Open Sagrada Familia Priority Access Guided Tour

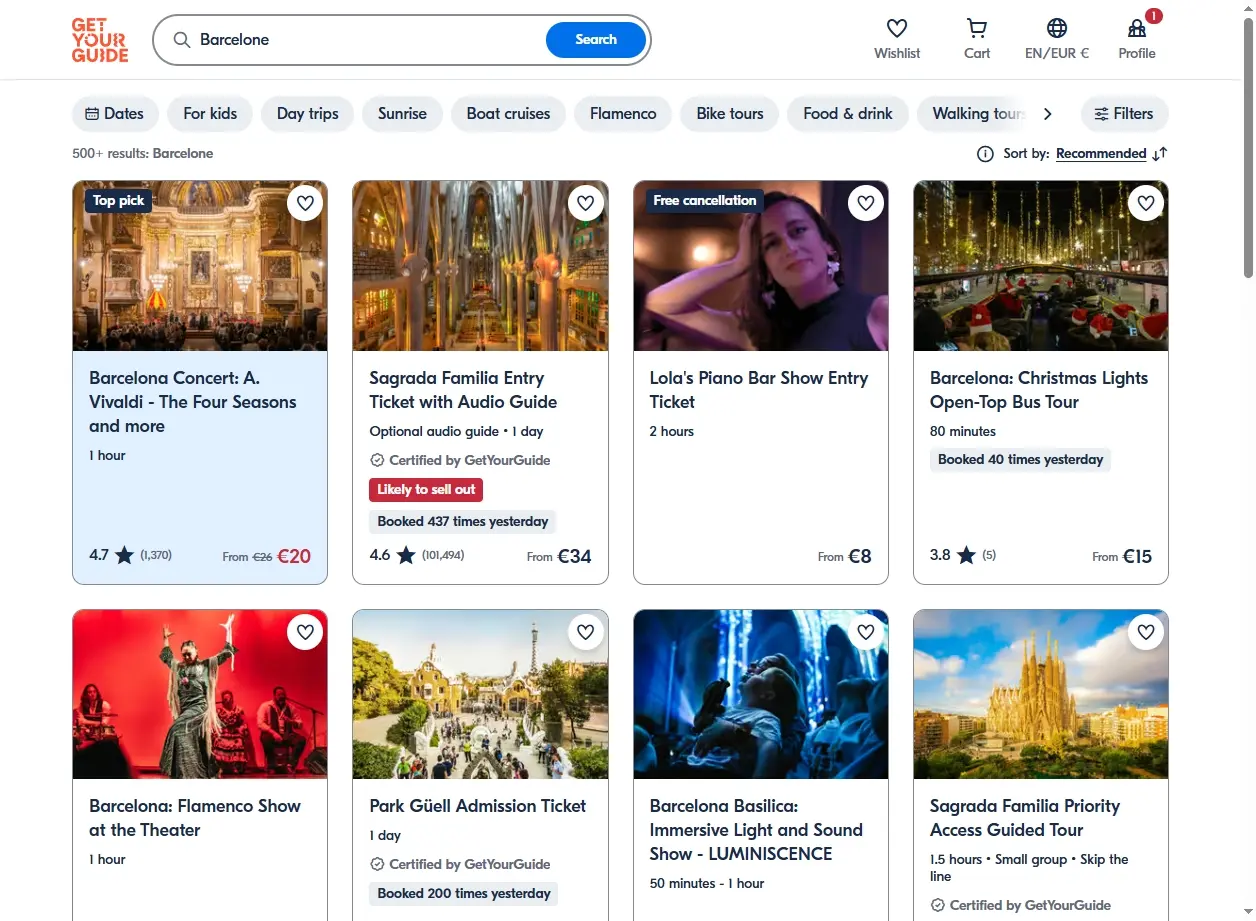point(1025,818)
